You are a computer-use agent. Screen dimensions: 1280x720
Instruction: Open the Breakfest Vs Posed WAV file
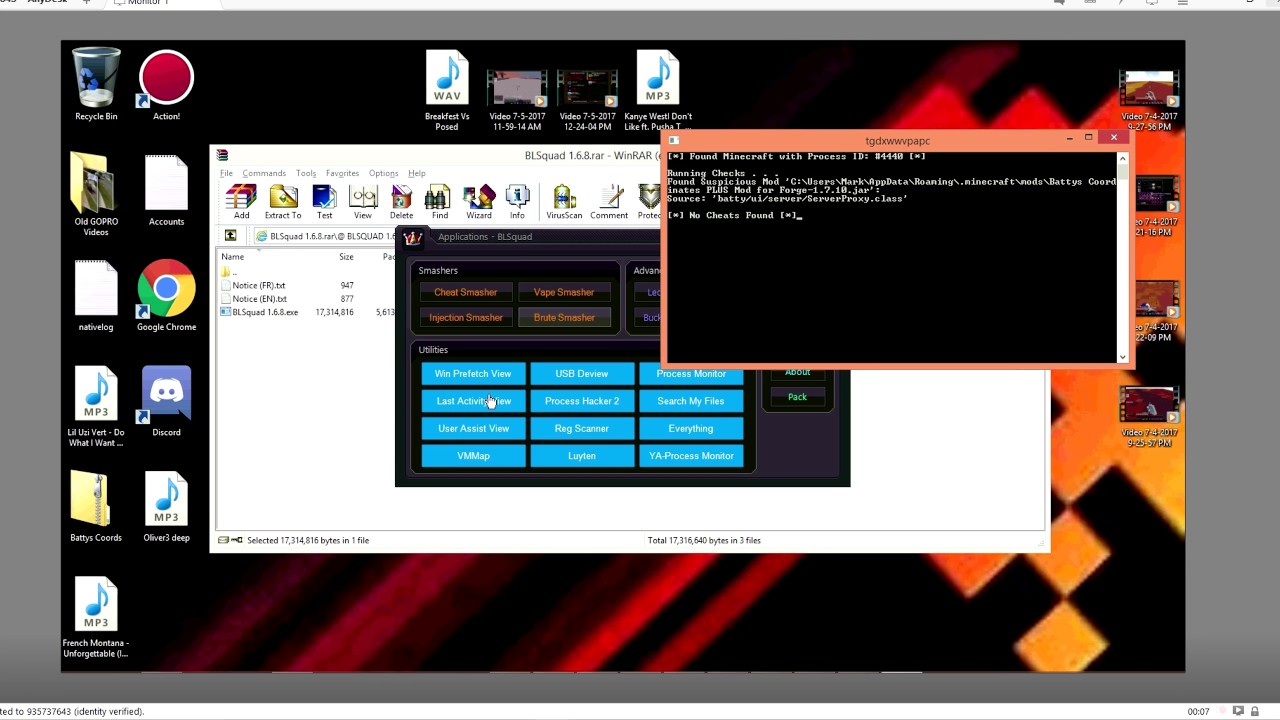(447, 90)
